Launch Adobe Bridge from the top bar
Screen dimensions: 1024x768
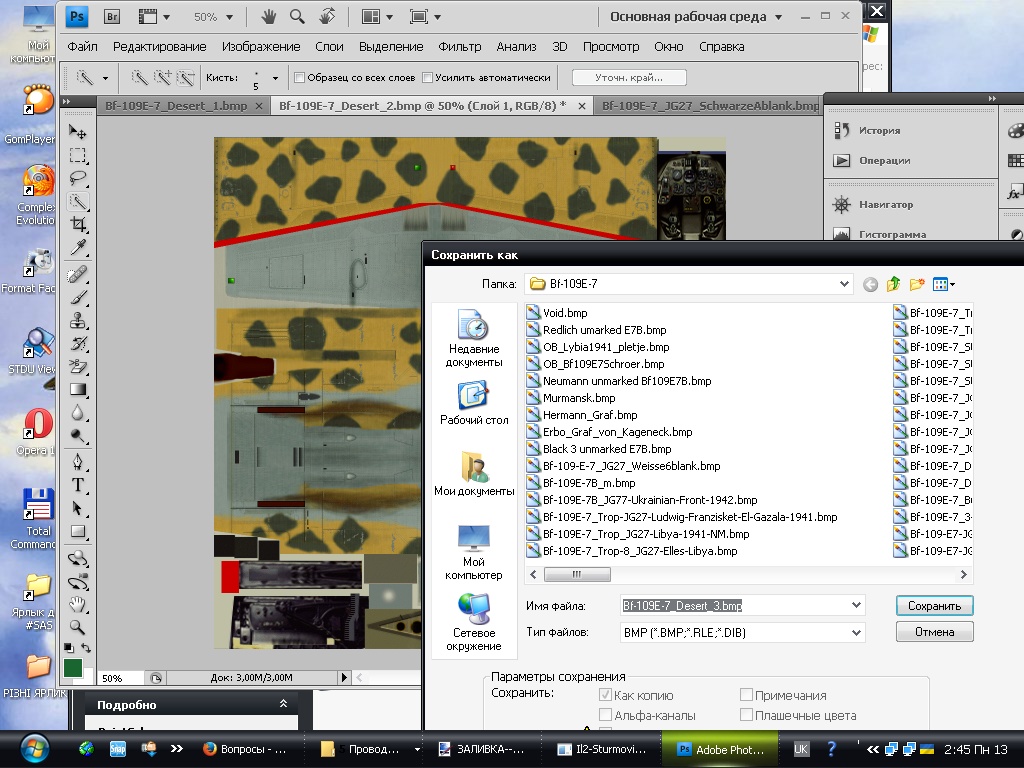point(113,17)
